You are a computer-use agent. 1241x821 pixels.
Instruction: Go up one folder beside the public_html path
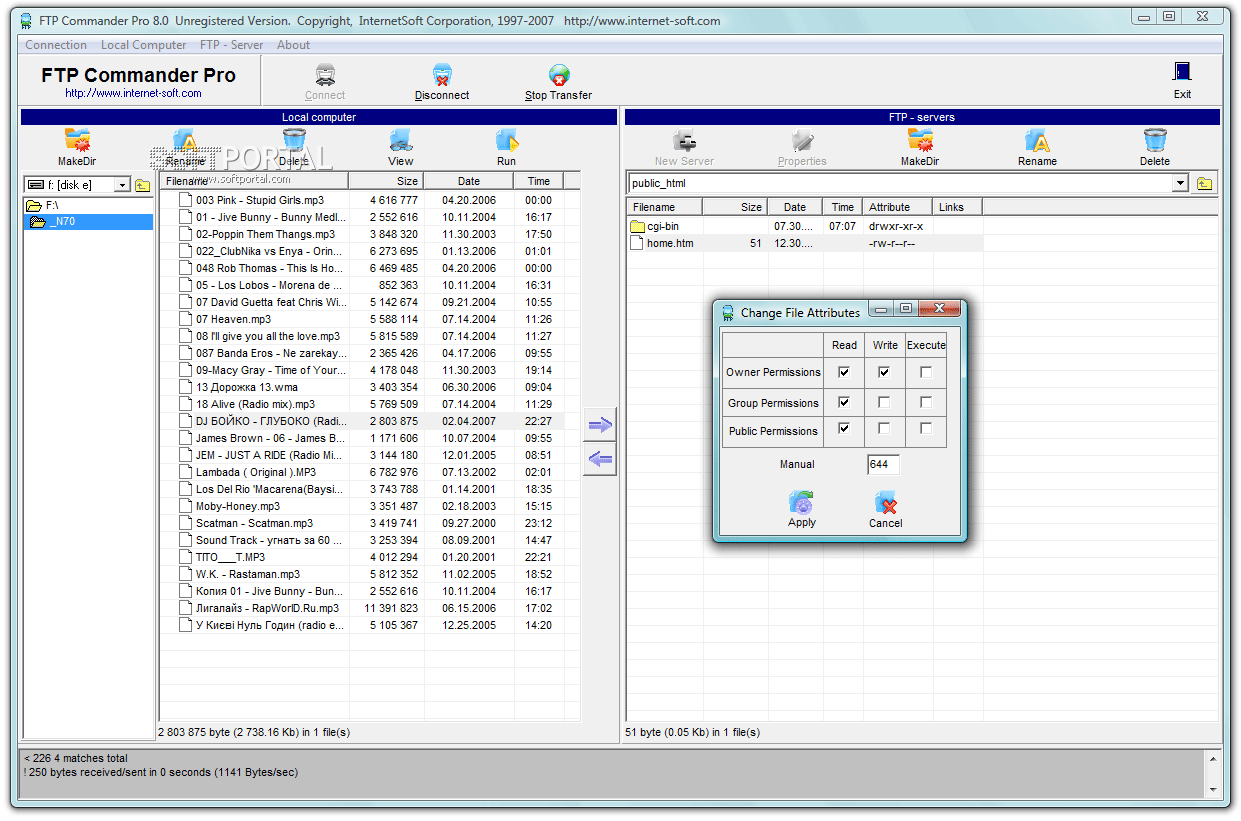[x=1204, y=183]
